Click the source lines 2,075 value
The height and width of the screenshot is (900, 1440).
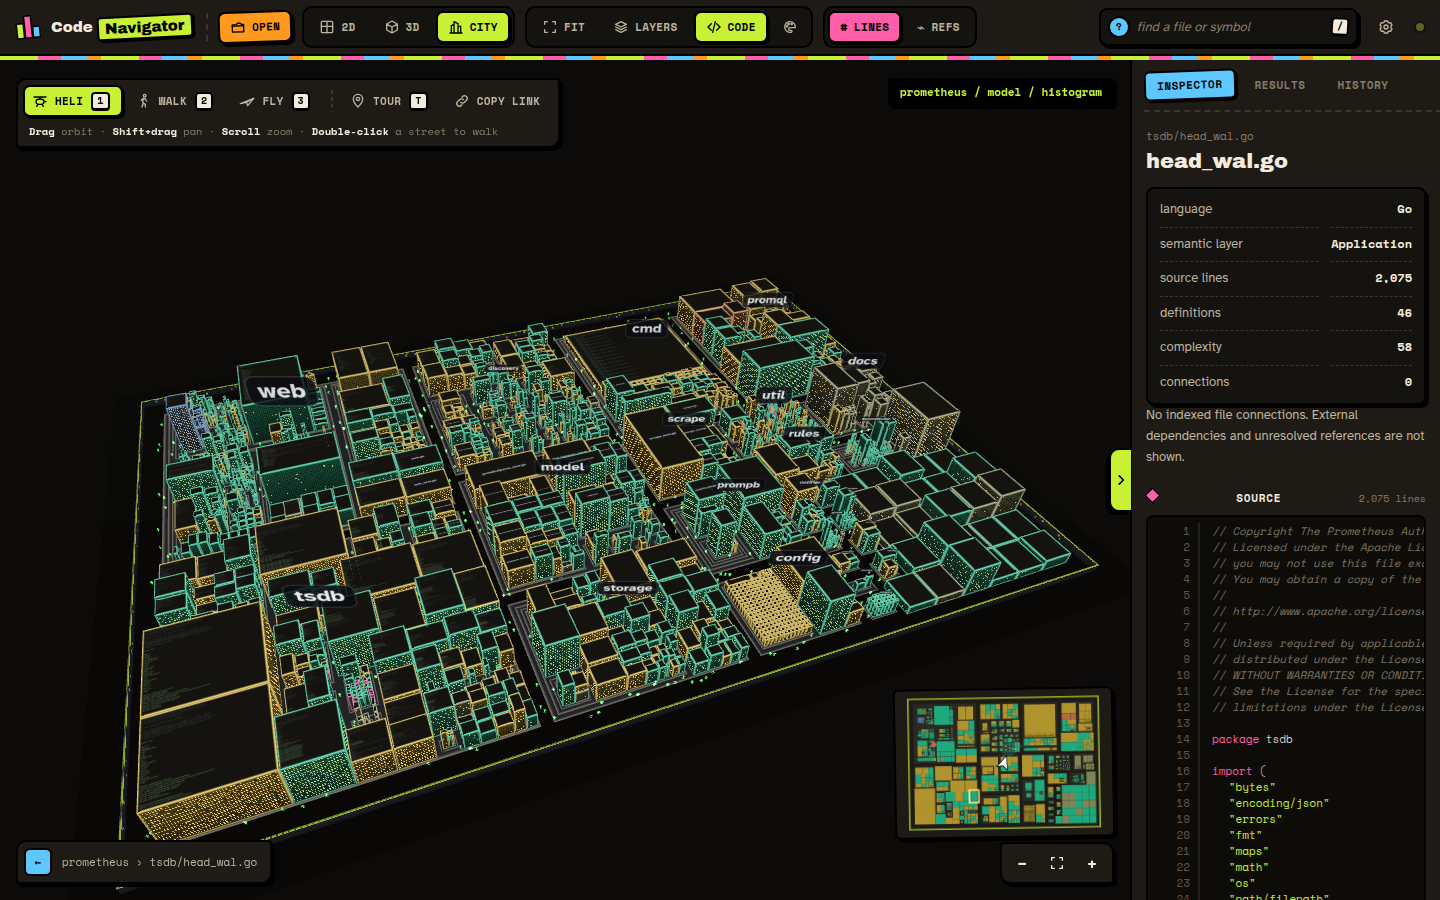tap(1393, 278)
